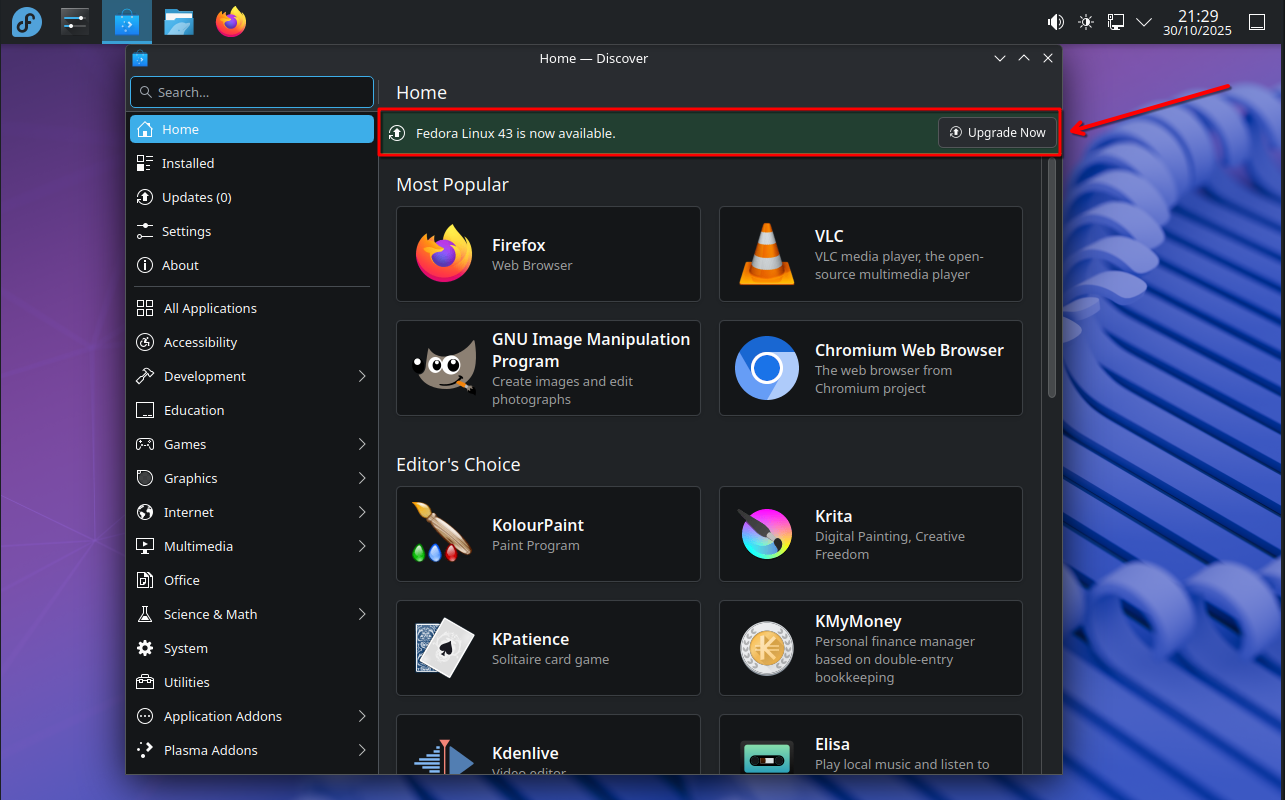Open the Installed section in Discover
1285x800 pixels.
coord(188,162)
